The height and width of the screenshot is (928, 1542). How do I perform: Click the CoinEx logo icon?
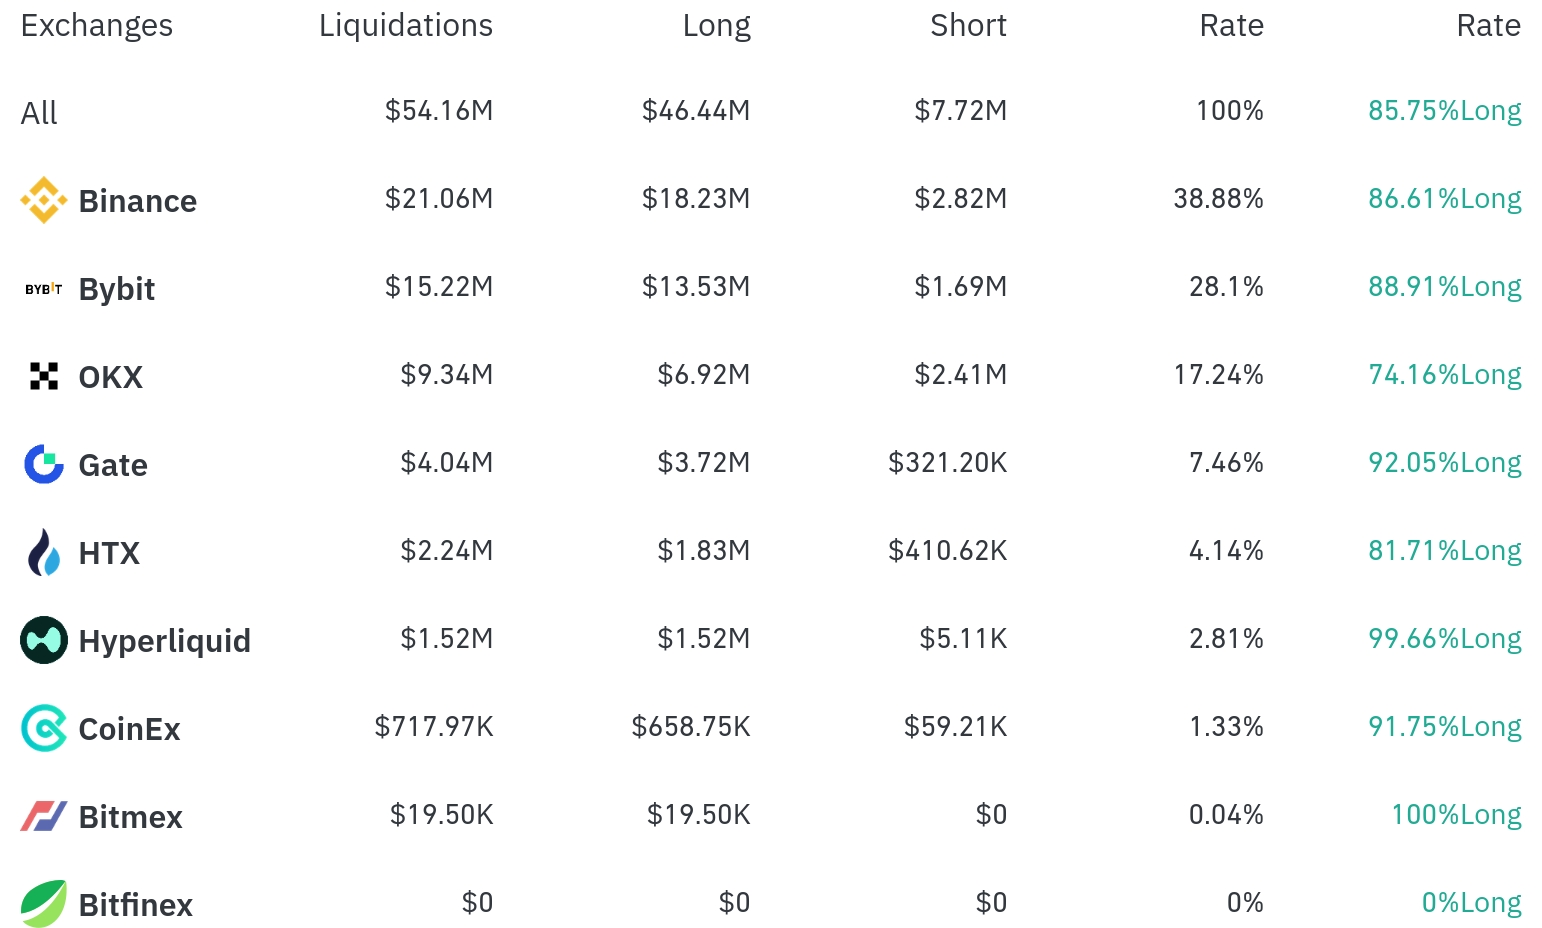pos(44,728)
